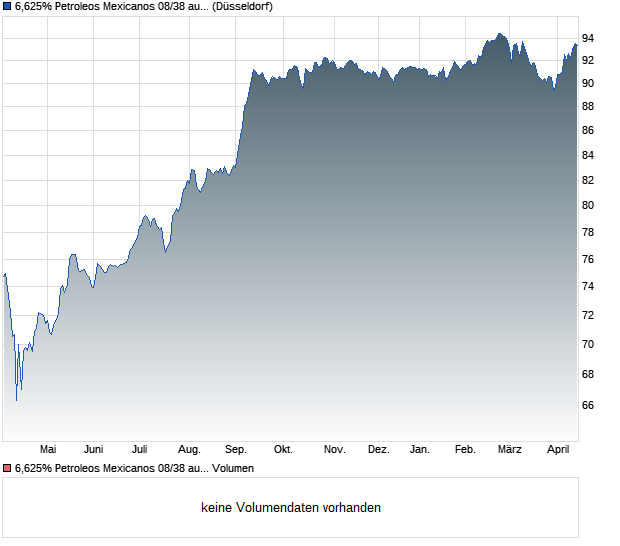Click the '86' value on the y-axis
Viewport: 620px width, 546px height.
coord(588,130)
